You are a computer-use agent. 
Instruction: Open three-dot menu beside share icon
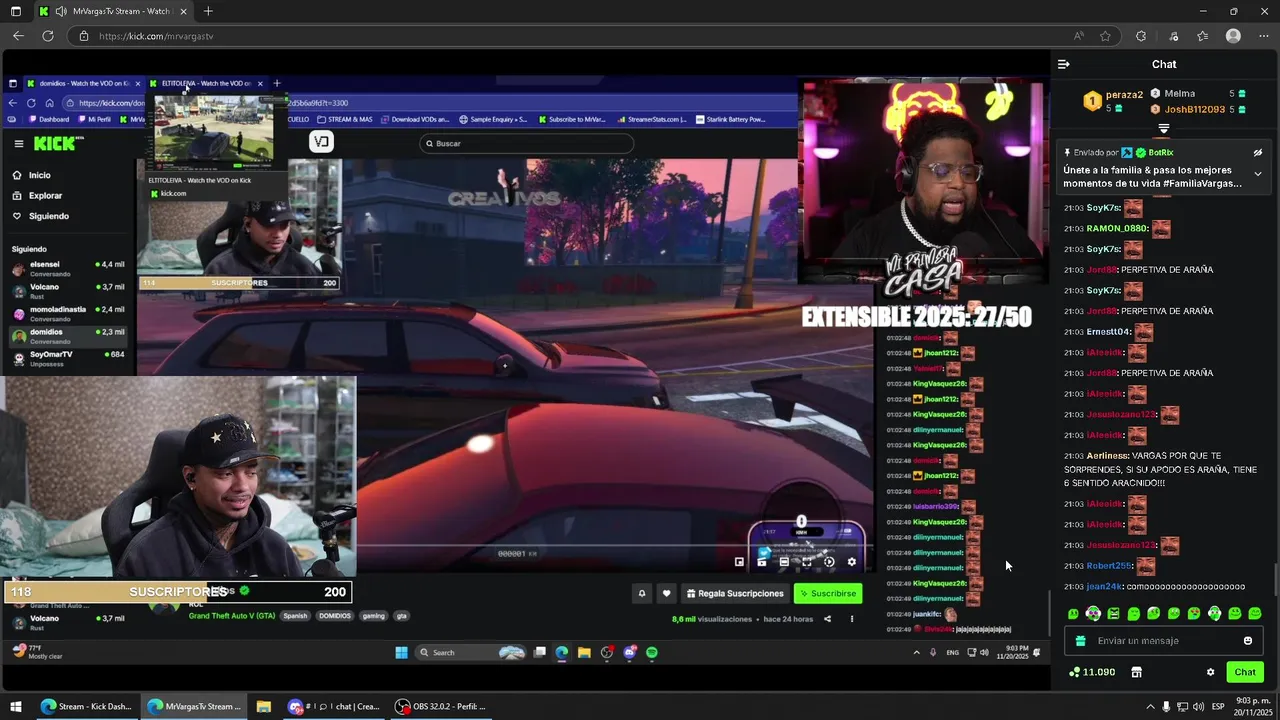[x=852, y=619]
